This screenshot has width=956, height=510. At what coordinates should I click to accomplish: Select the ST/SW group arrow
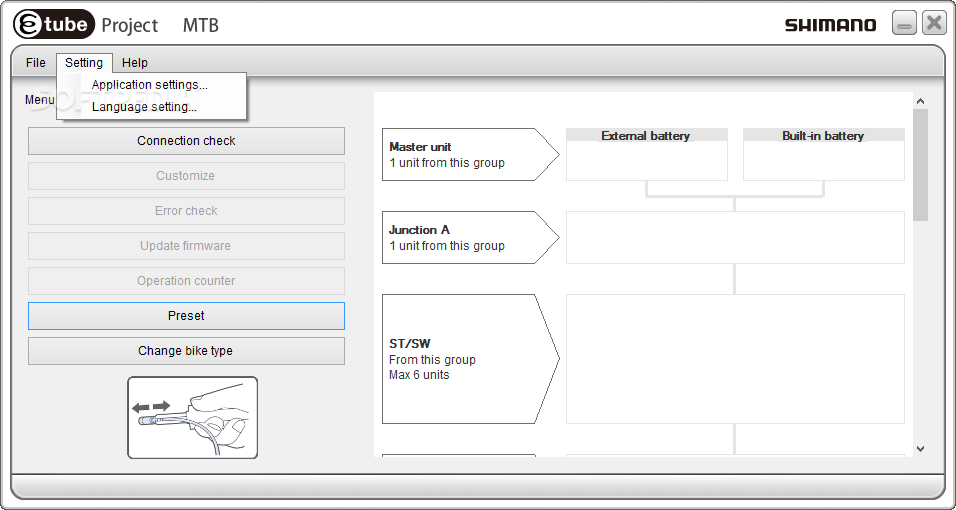point(470,359)
